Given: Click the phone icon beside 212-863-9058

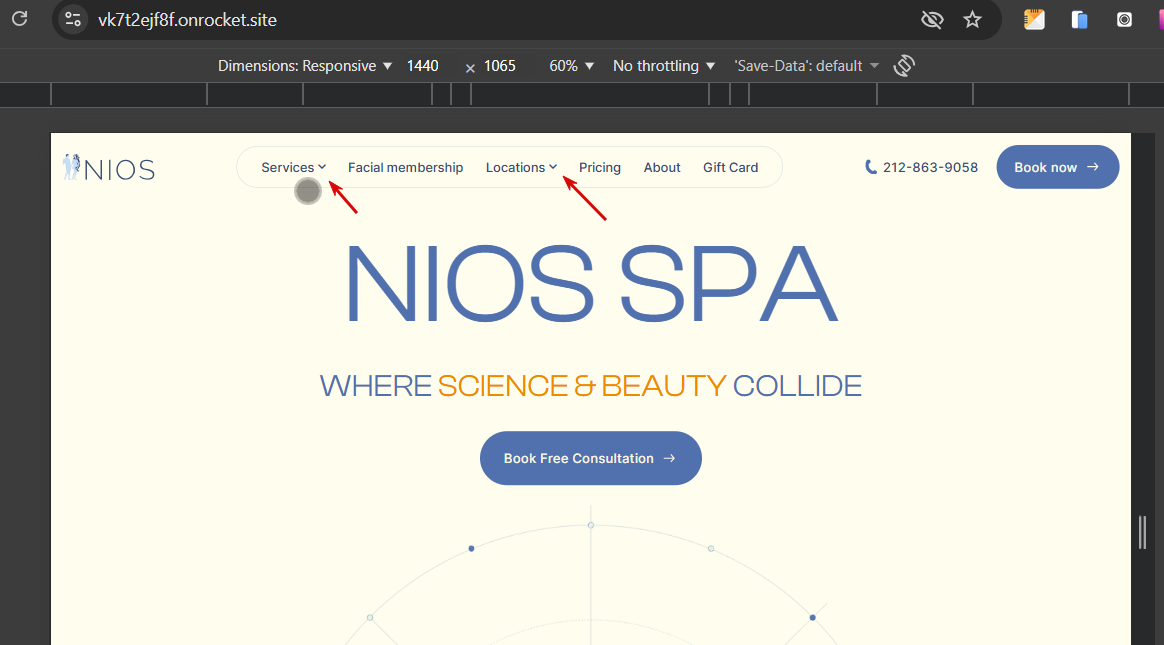Looking at the screenshot, I should (871, 167).
